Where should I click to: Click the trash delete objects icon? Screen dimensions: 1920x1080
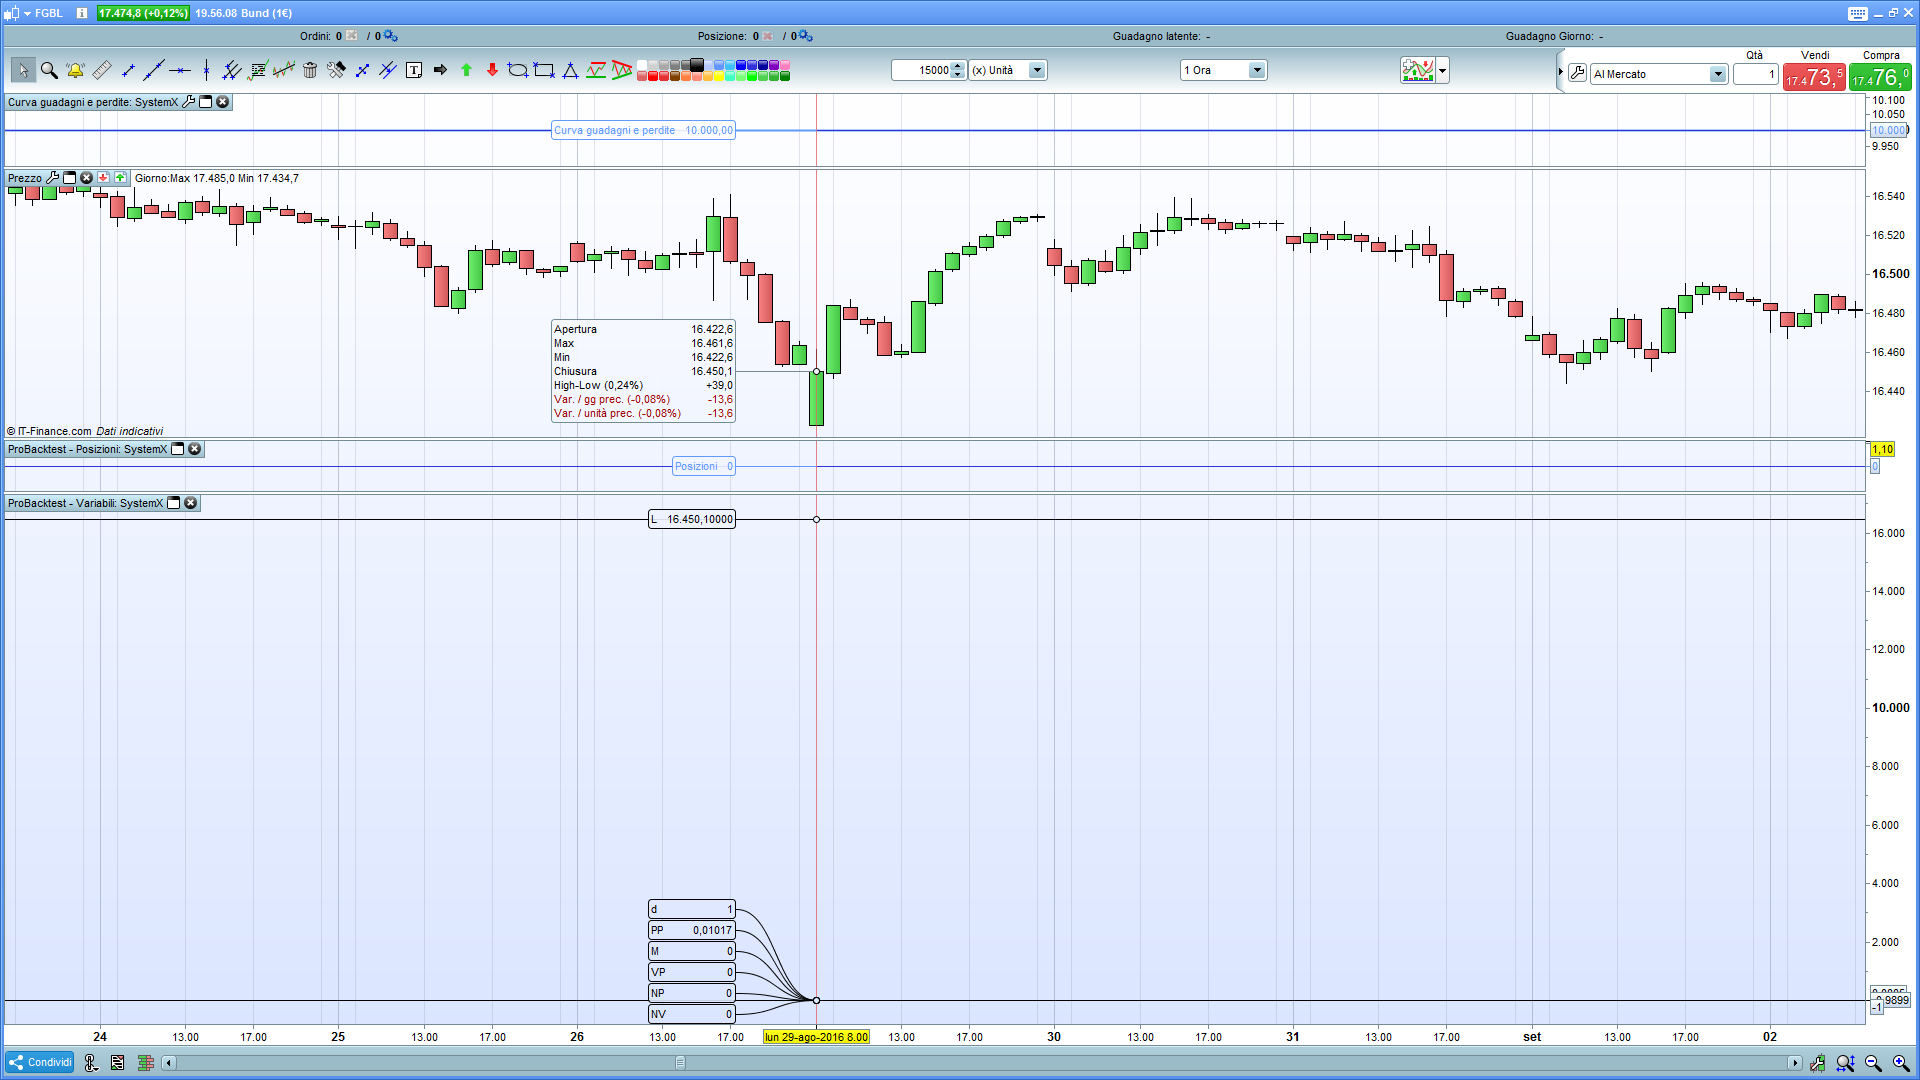click(310, 70)
